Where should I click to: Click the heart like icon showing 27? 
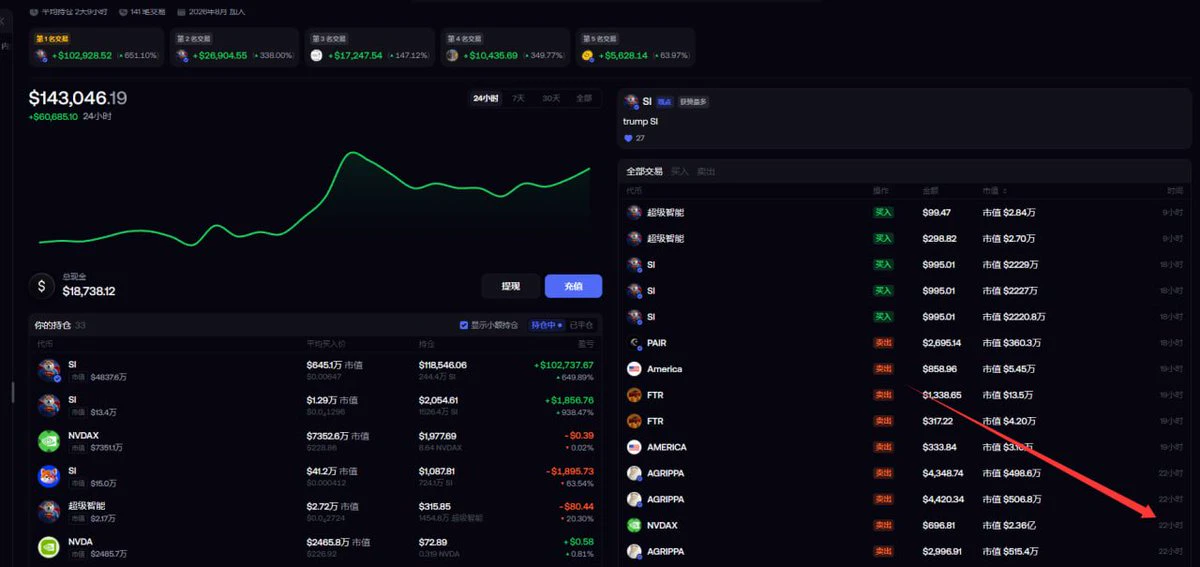628,138
